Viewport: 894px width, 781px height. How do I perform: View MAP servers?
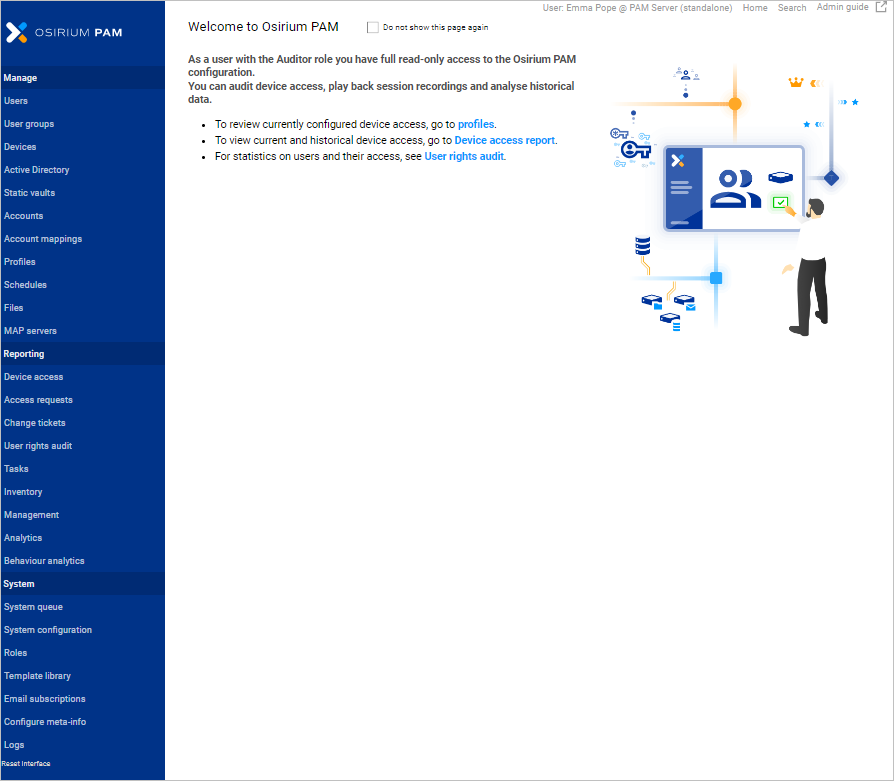(x=30, y=330)
